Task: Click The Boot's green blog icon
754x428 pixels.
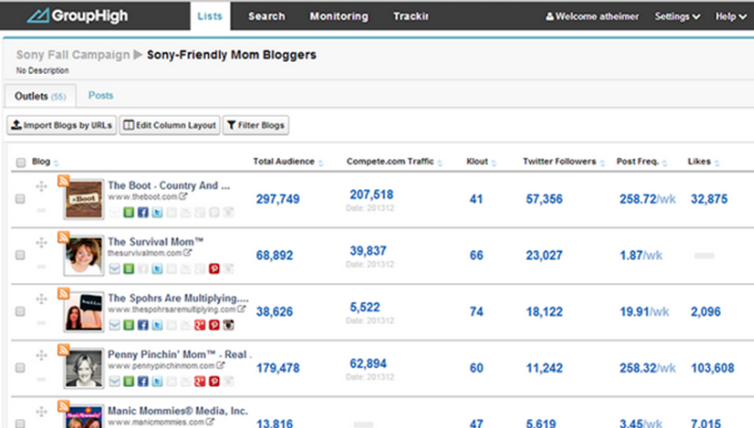Action: click(128, 212)
